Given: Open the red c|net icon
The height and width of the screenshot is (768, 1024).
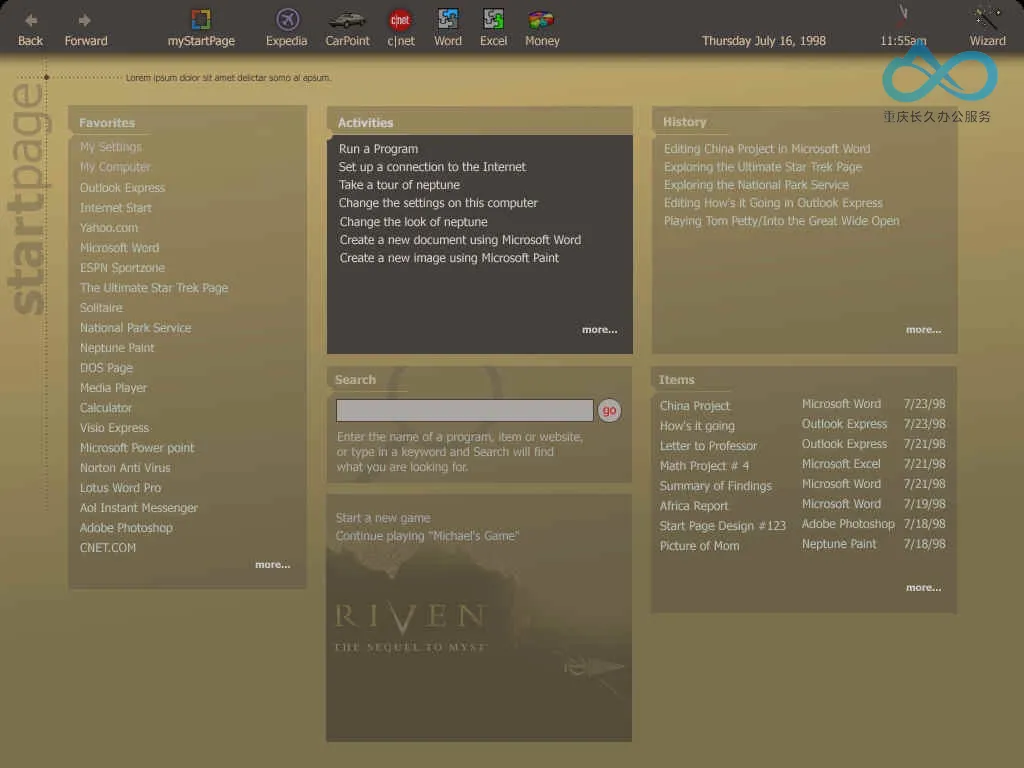Looking at the screenshot, I should [x=400, y=20].
